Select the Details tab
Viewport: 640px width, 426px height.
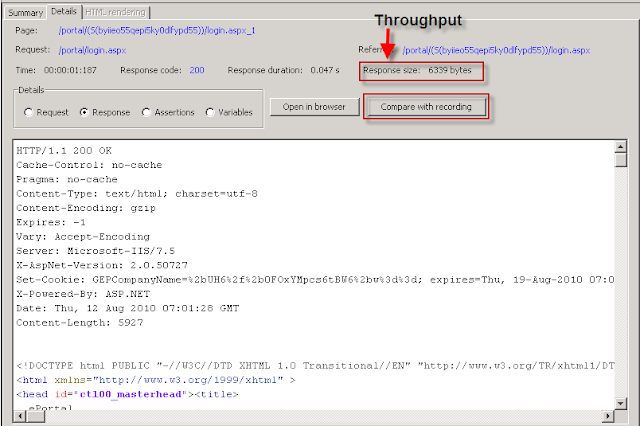tap(64, 11)
